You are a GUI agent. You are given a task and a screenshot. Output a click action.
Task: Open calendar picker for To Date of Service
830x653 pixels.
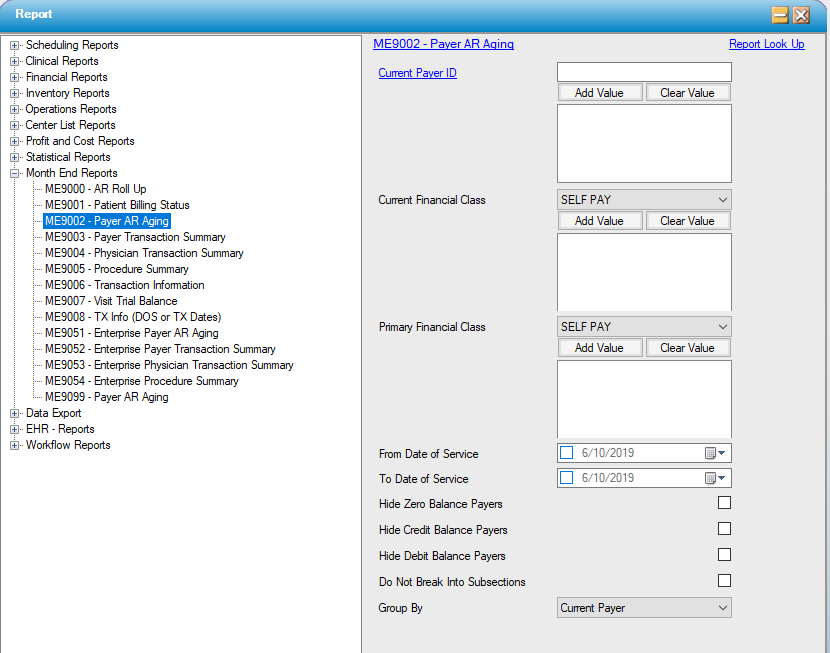tap(716, 478)
